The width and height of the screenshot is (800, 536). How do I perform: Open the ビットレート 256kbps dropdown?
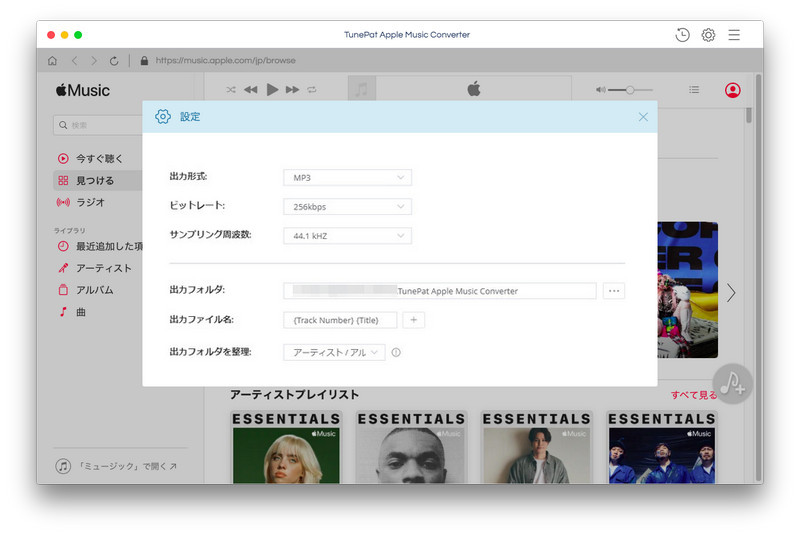tap(347, 207)
